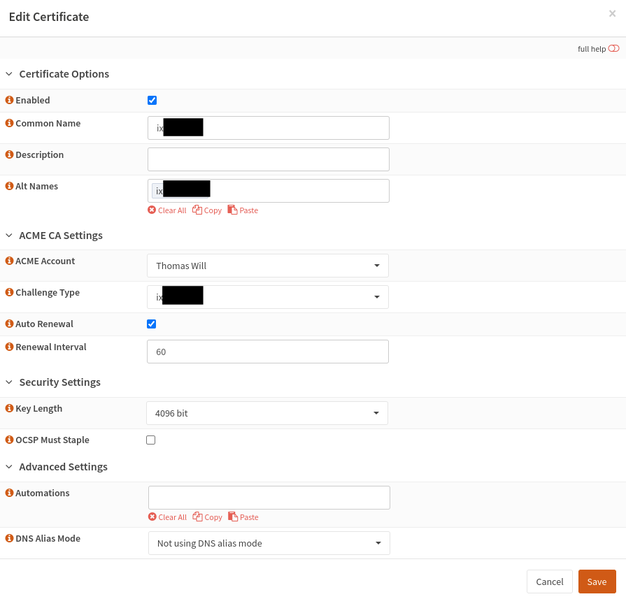Toggle the Auto Renewal checkbox

(152, 324)
